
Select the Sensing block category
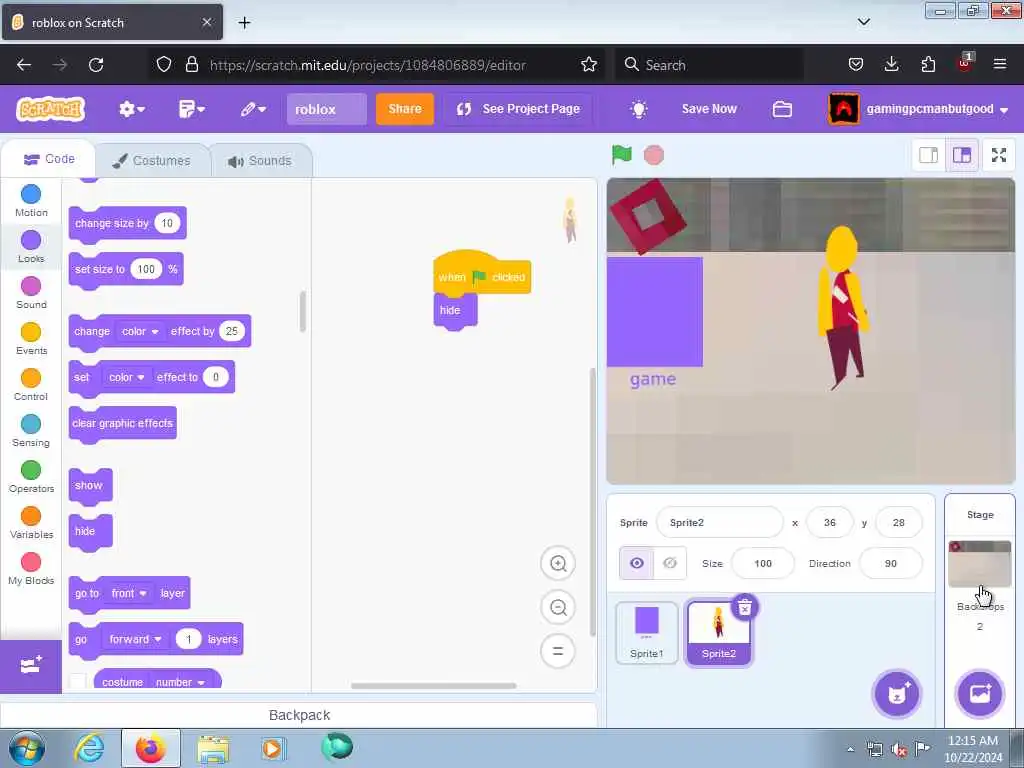pyautogui.click(x=31, y=430)
